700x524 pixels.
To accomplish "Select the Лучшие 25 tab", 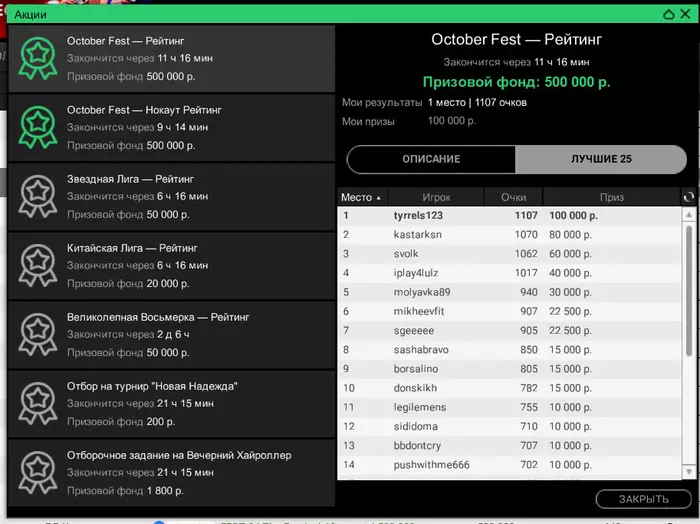I will (x=601, y=159).
